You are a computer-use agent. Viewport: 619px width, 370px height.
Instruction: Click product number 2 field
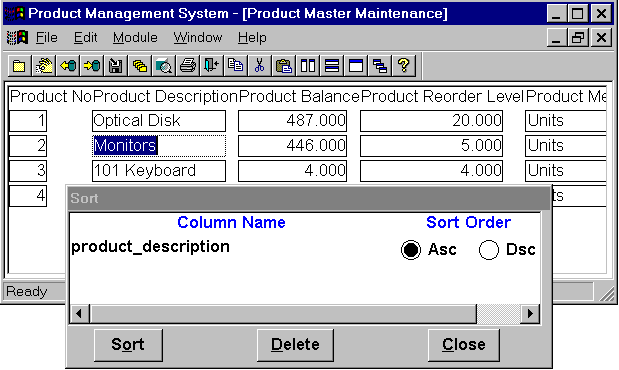pos(28,146)
